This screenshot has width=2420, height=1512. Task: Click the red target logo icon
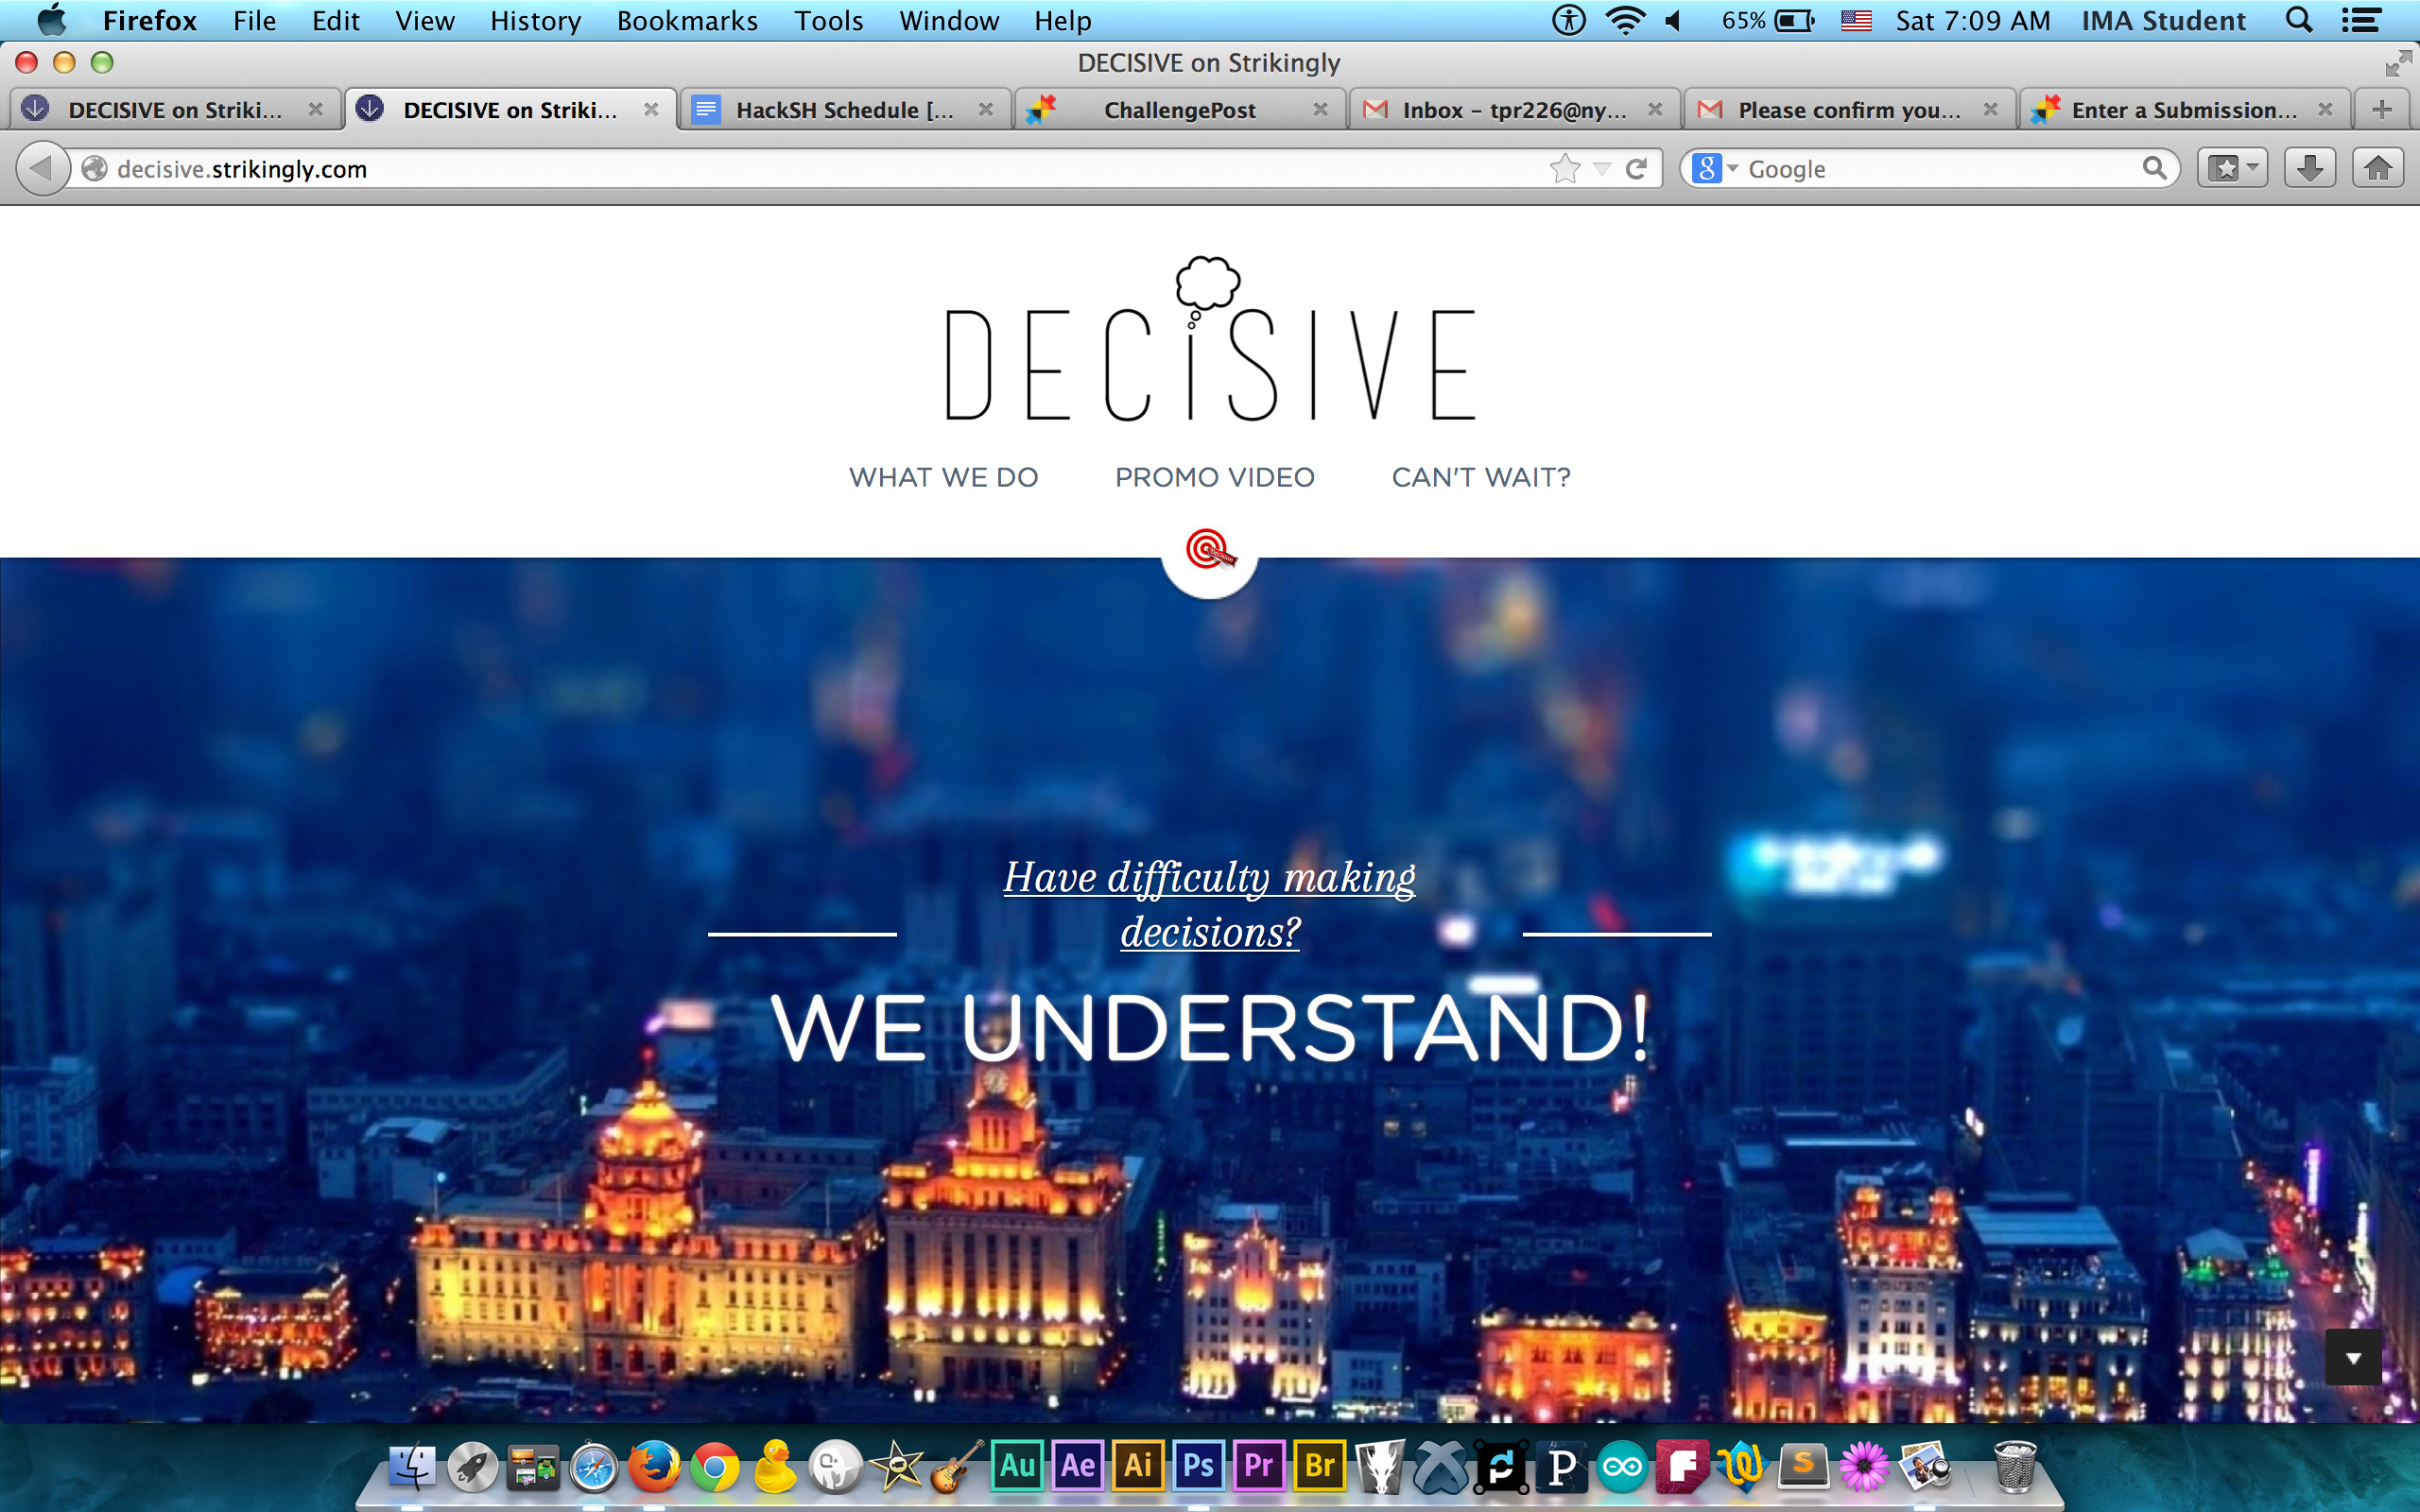click(x=1209, y=549)
